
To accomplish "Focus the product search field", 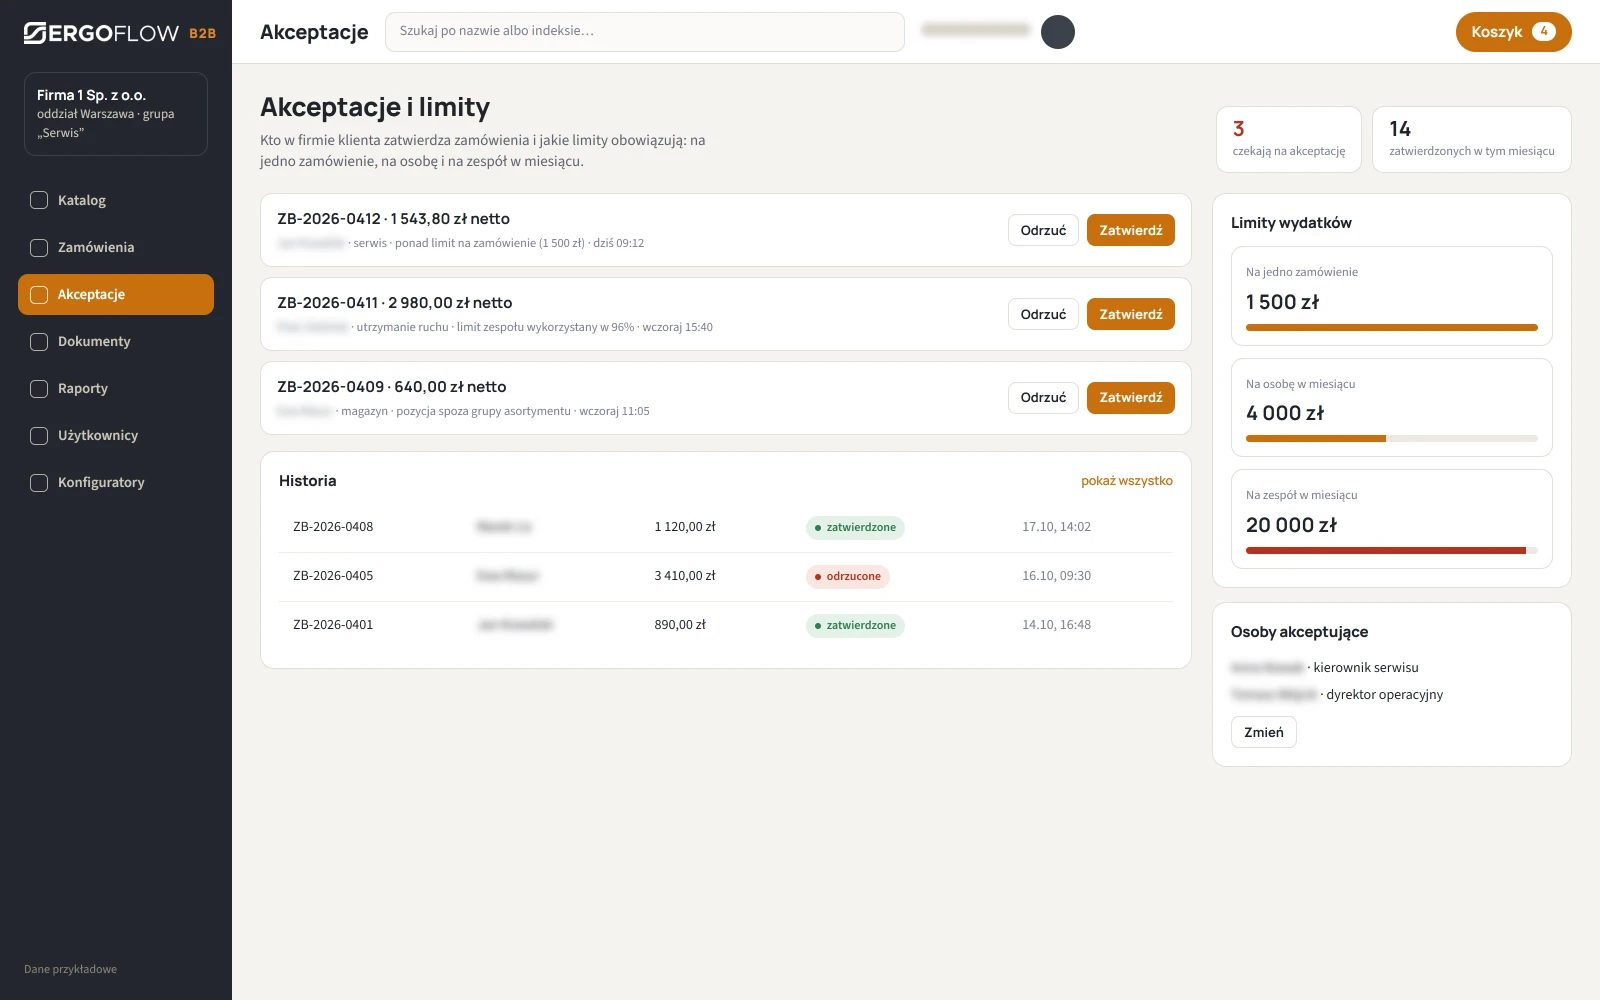I will 645,32.
